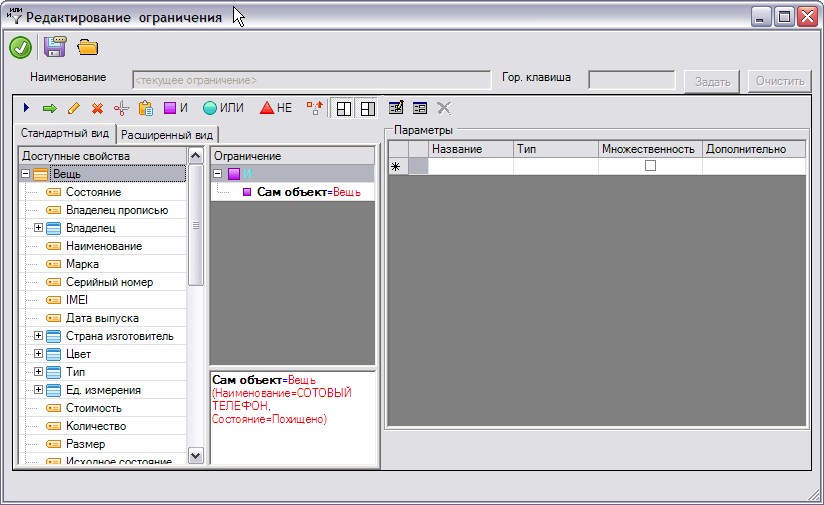Select the Стоимость property

click(x=94, y=408)
